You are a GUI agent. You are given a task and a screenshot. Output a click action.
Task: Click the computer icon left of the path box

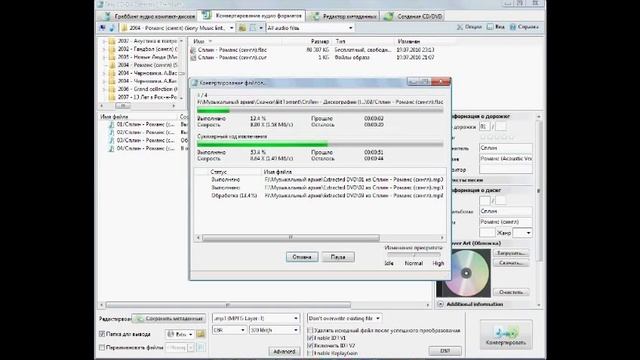click(x=102, y=28)
